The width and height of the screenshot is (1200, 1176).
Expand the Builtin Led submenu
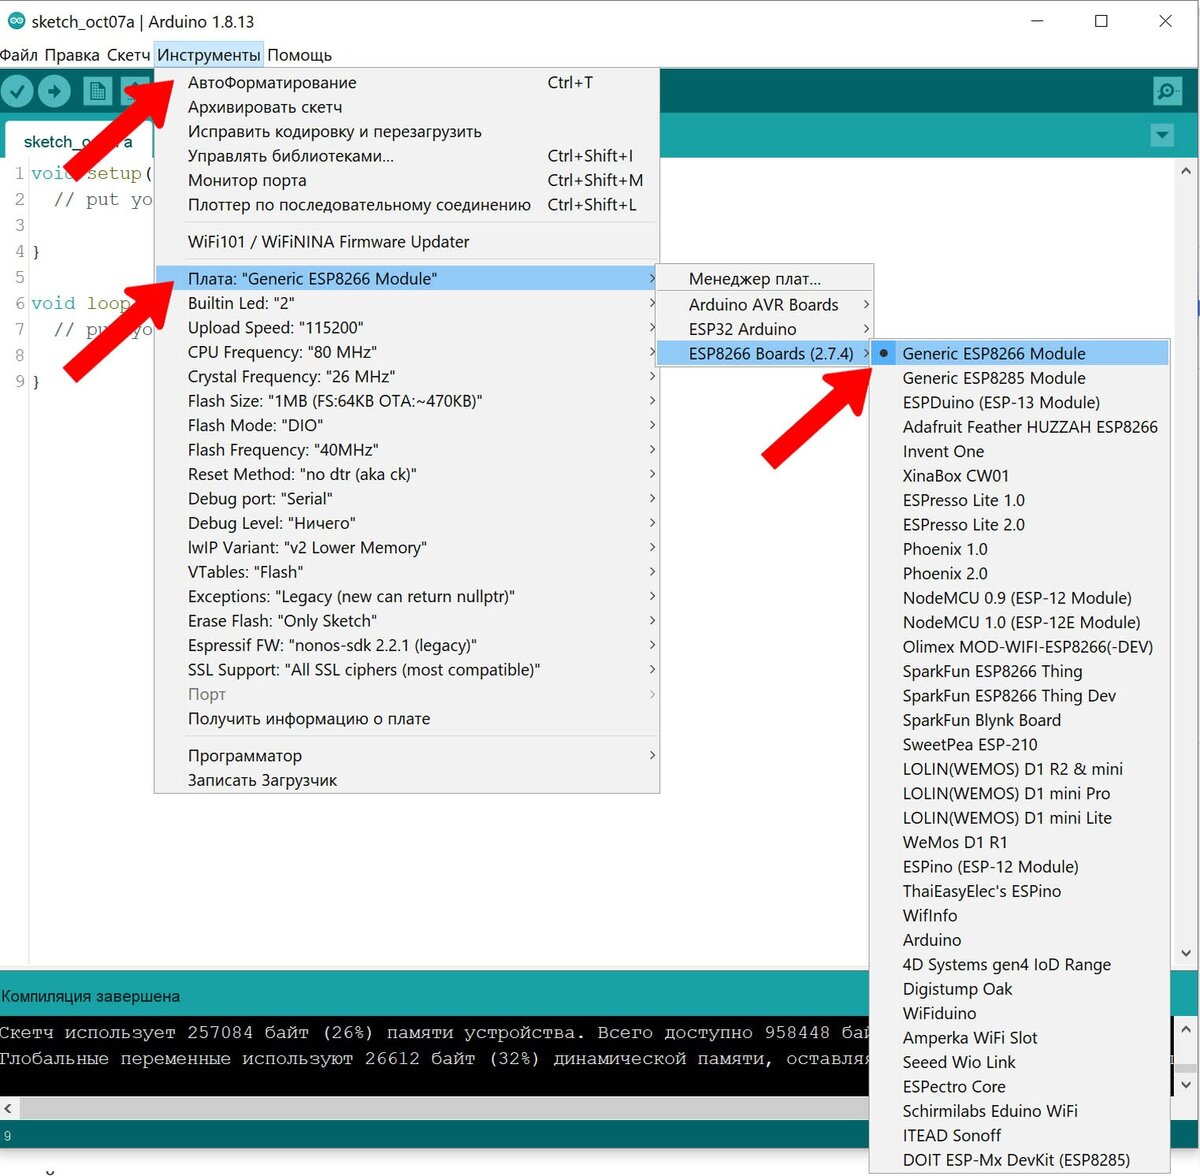point(407,303)
